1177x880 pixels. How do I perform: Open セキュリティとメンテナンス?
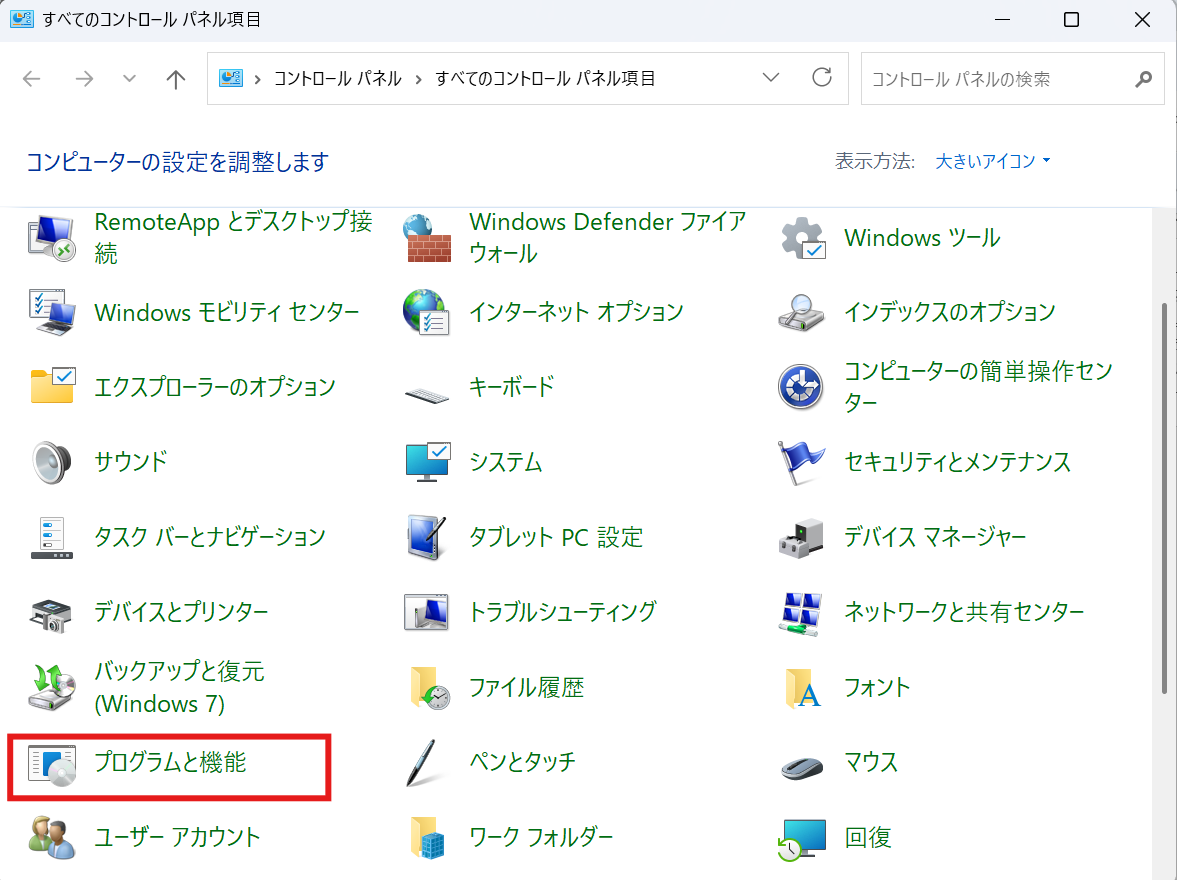(956, 462)
